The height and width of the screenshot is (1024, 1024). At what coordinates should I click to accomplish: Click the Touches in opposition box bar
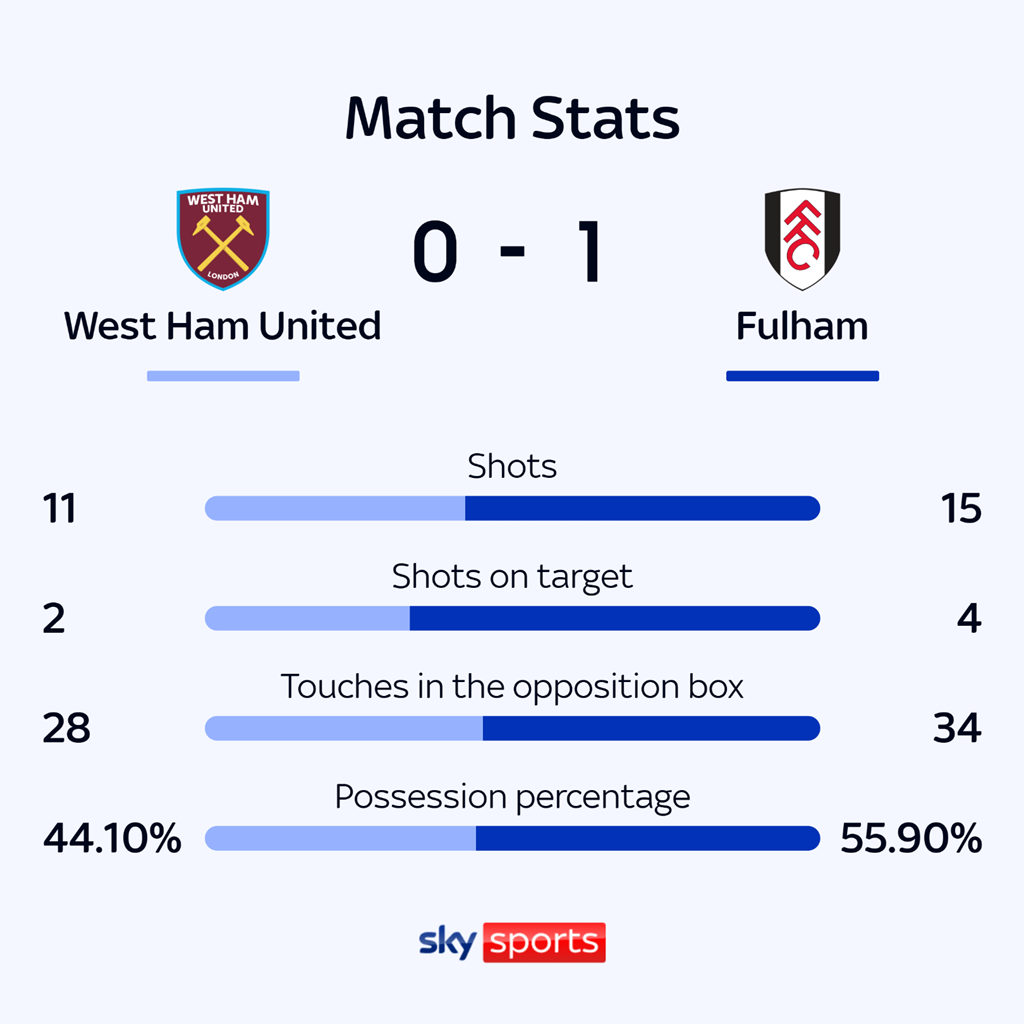tap(512, 728)
